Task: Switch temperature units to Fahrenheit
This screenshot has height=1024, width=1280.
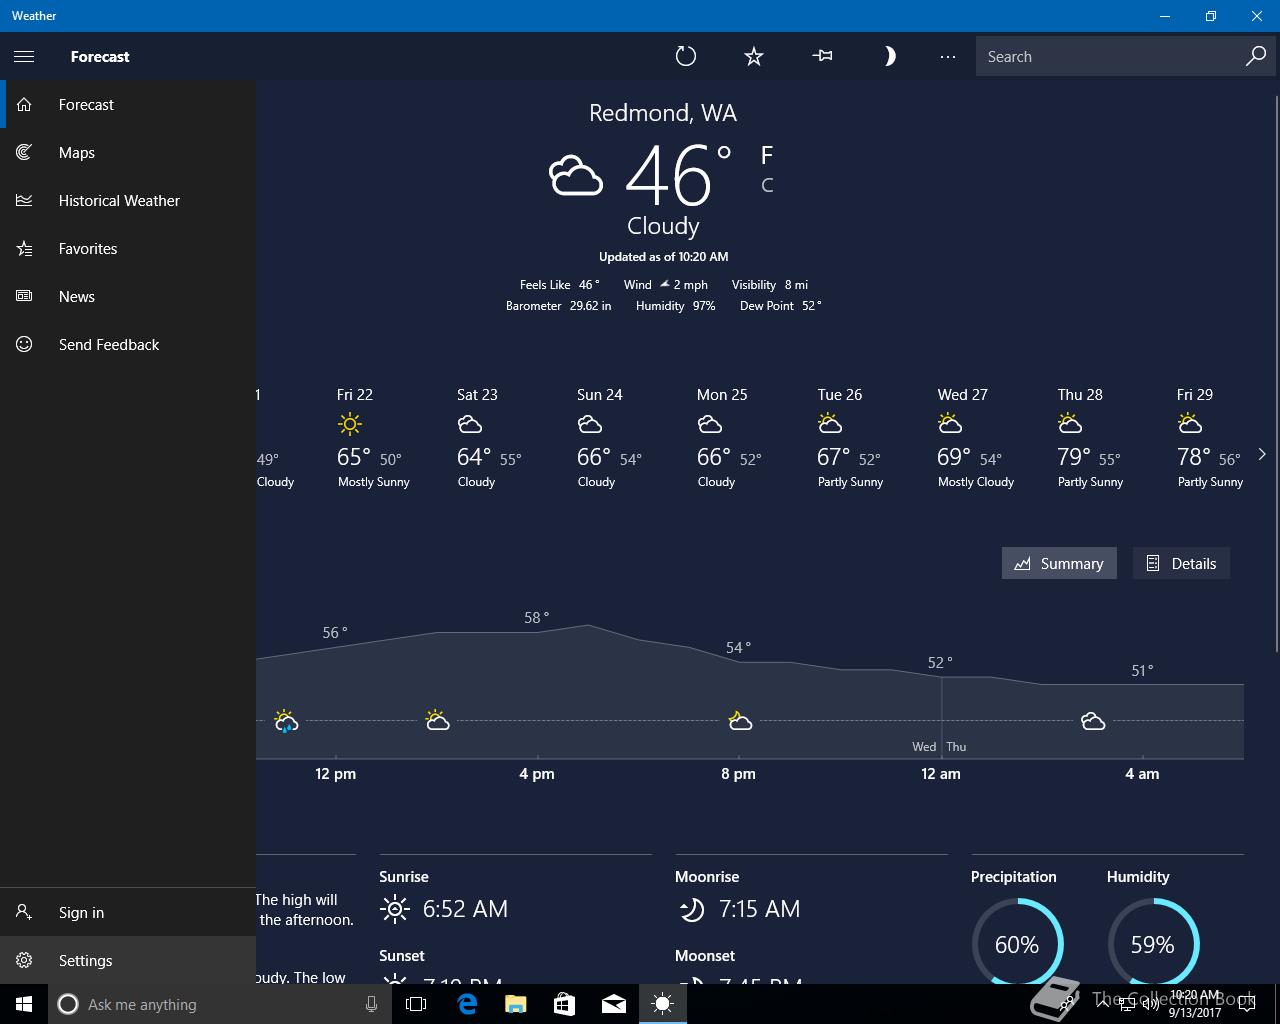Action: click(767, 155)
